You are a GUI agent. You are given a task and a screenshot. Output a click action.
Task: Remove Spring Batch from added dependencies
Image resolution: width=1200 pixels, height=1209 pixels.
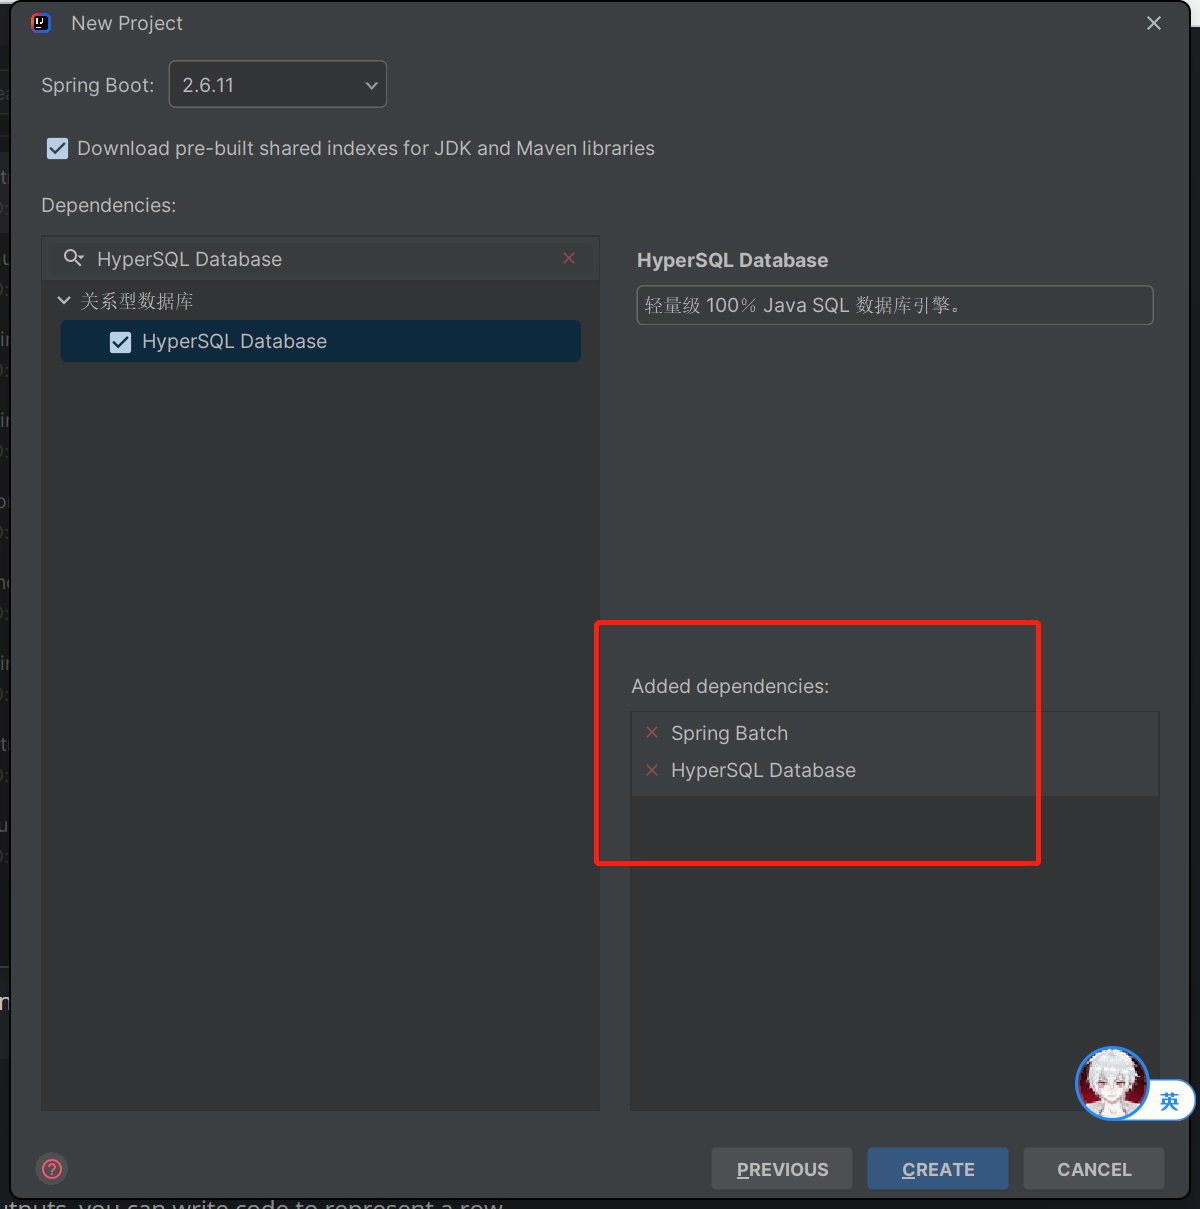pos(652,733)
